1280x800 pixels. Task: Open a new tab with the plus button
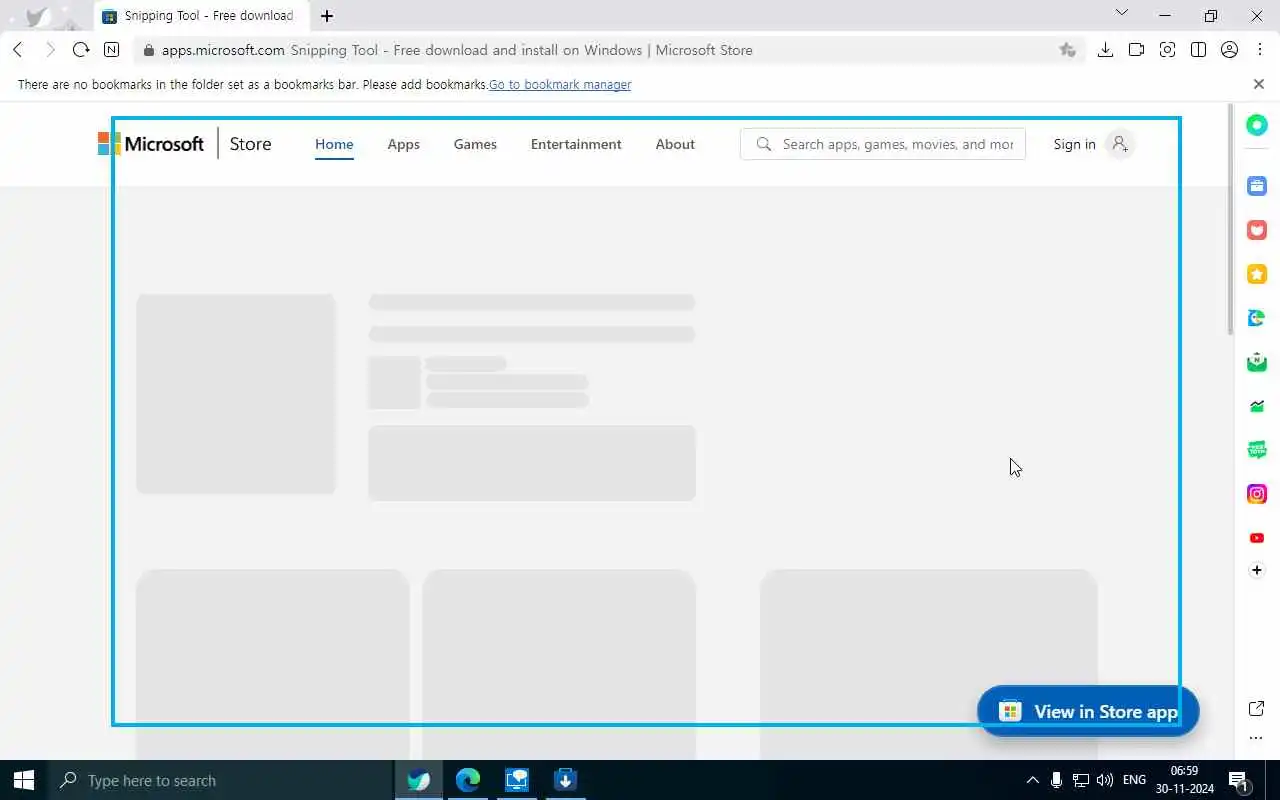pos(327,16)
